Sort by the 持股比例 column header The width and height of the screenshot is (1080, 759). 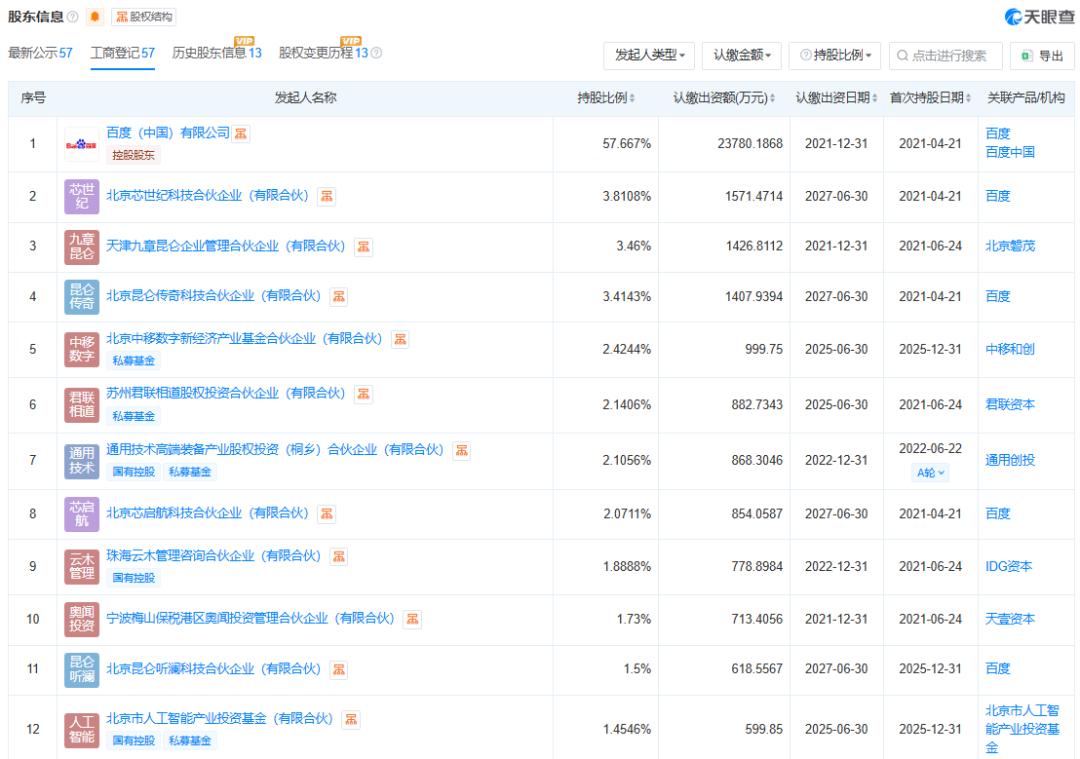[606, 98]
